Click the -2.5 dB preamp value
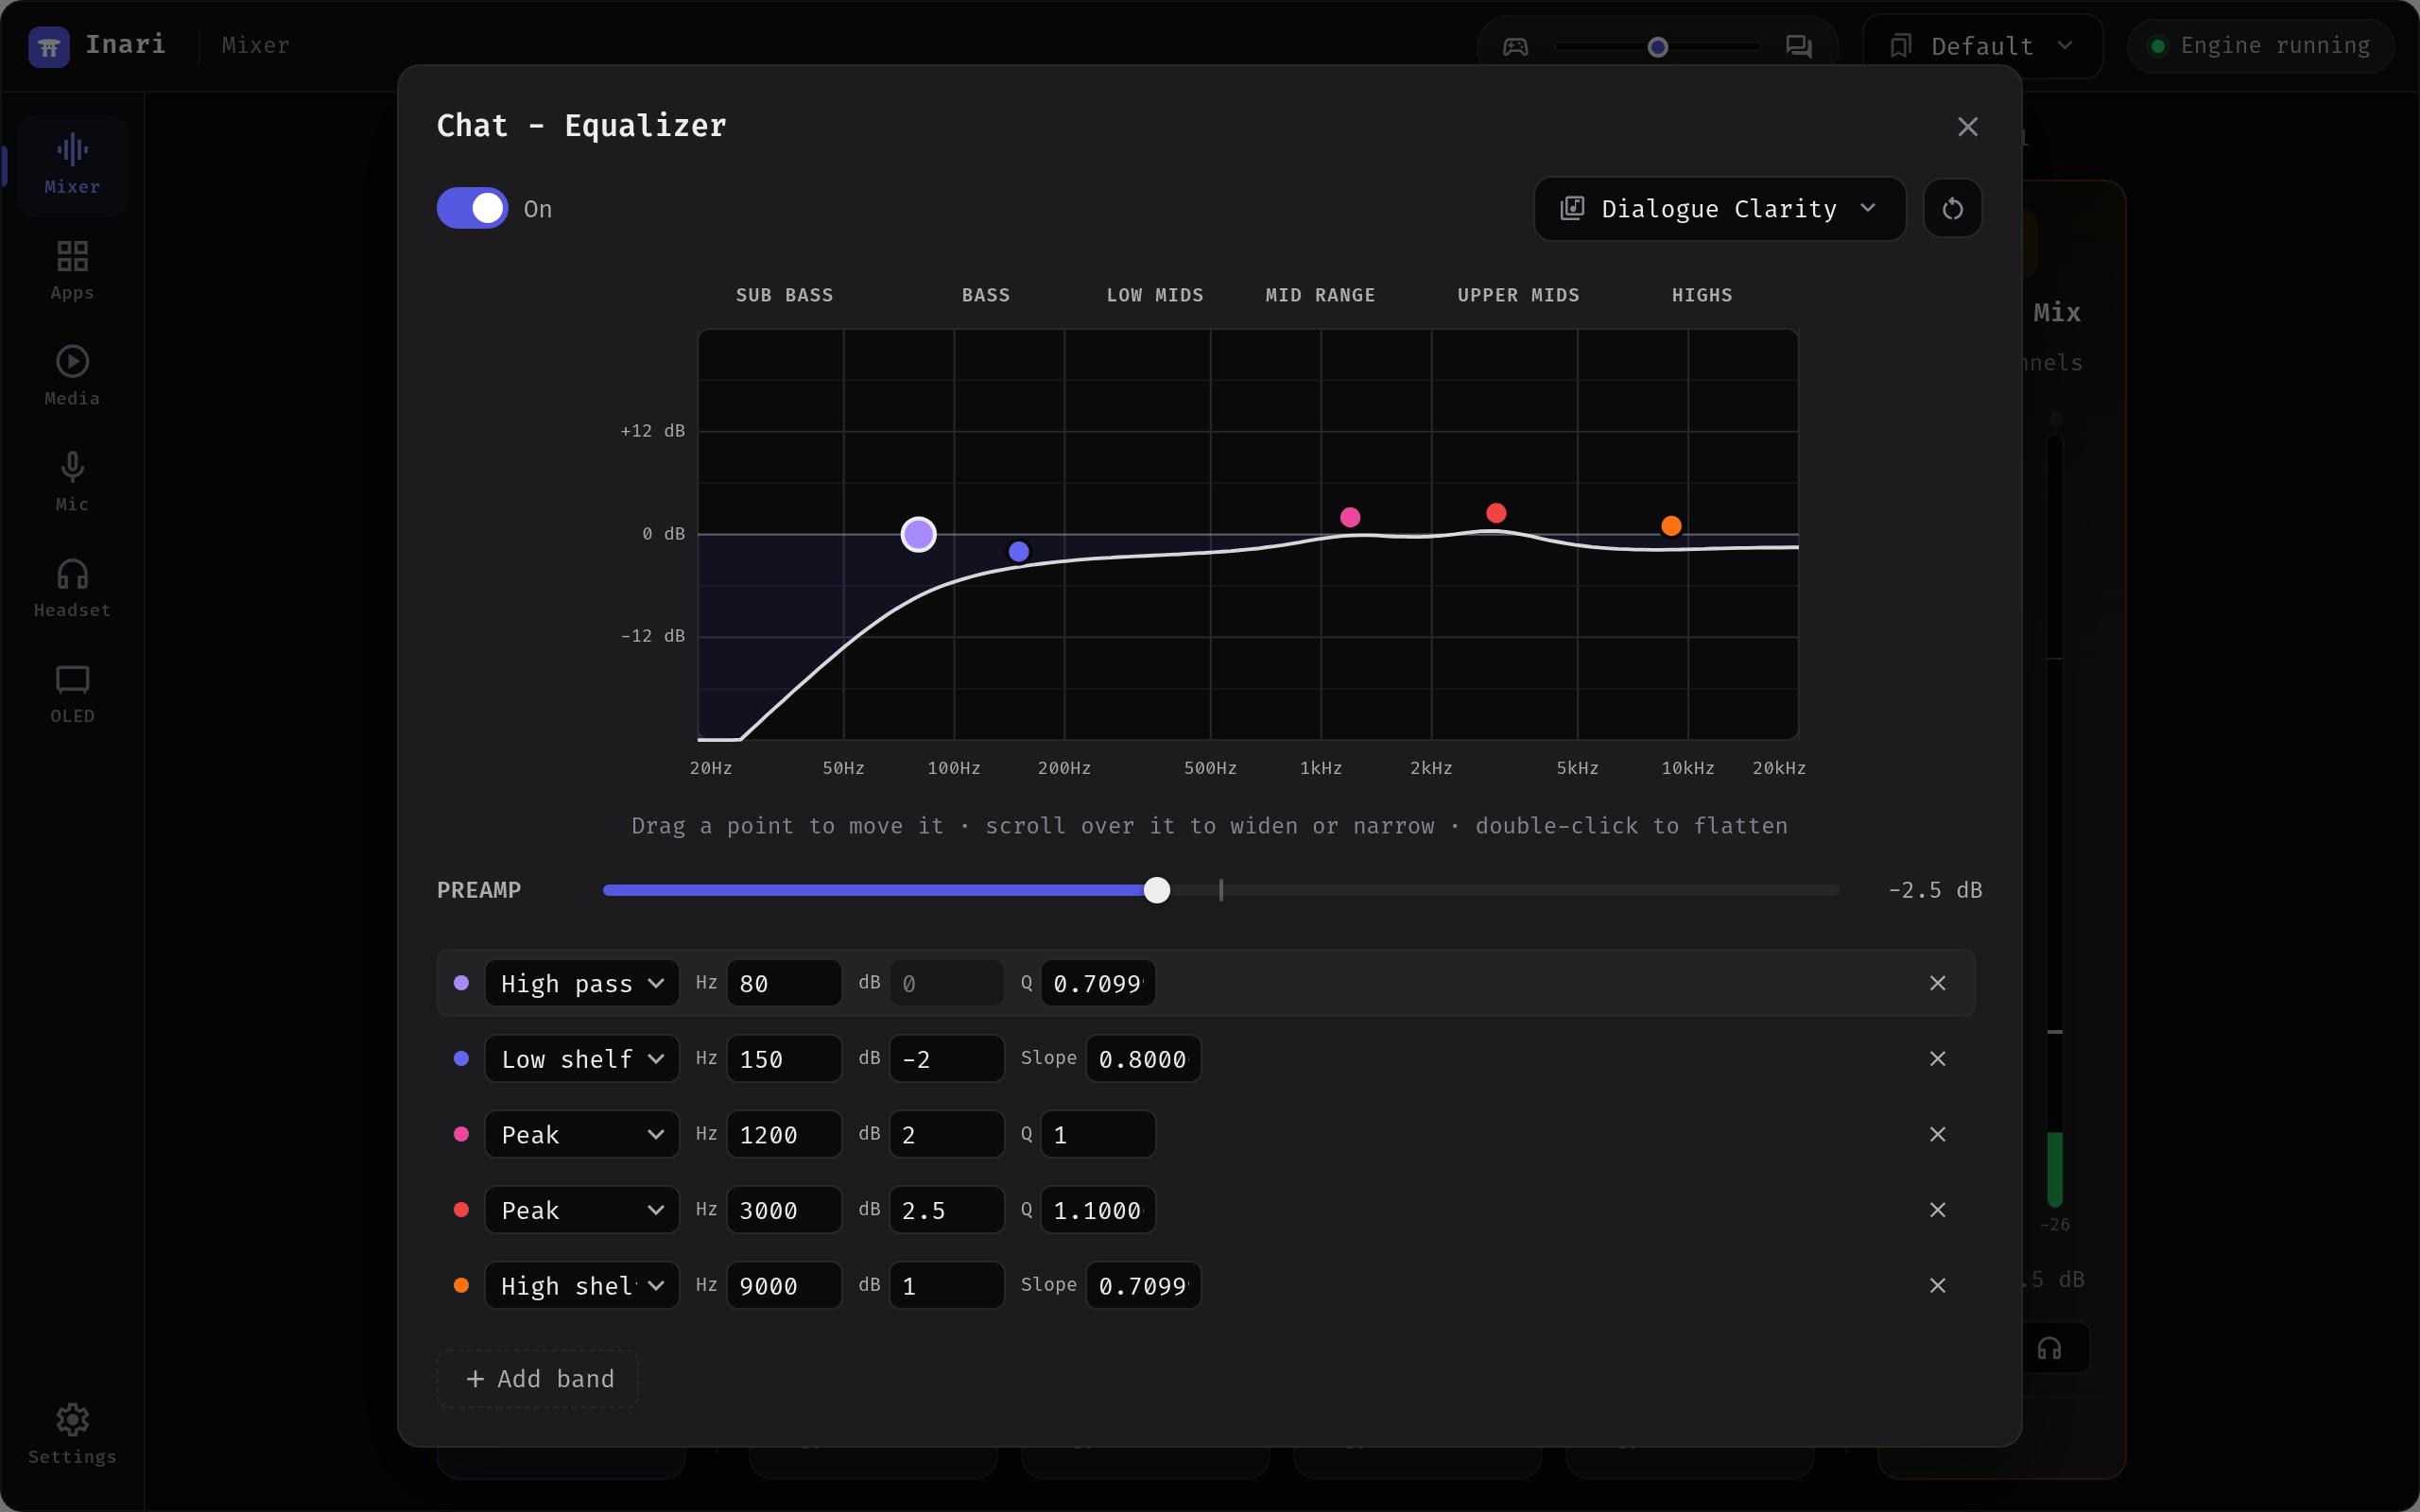Viewport: 2420px width, 1512px height. [x=1934, y=890]
